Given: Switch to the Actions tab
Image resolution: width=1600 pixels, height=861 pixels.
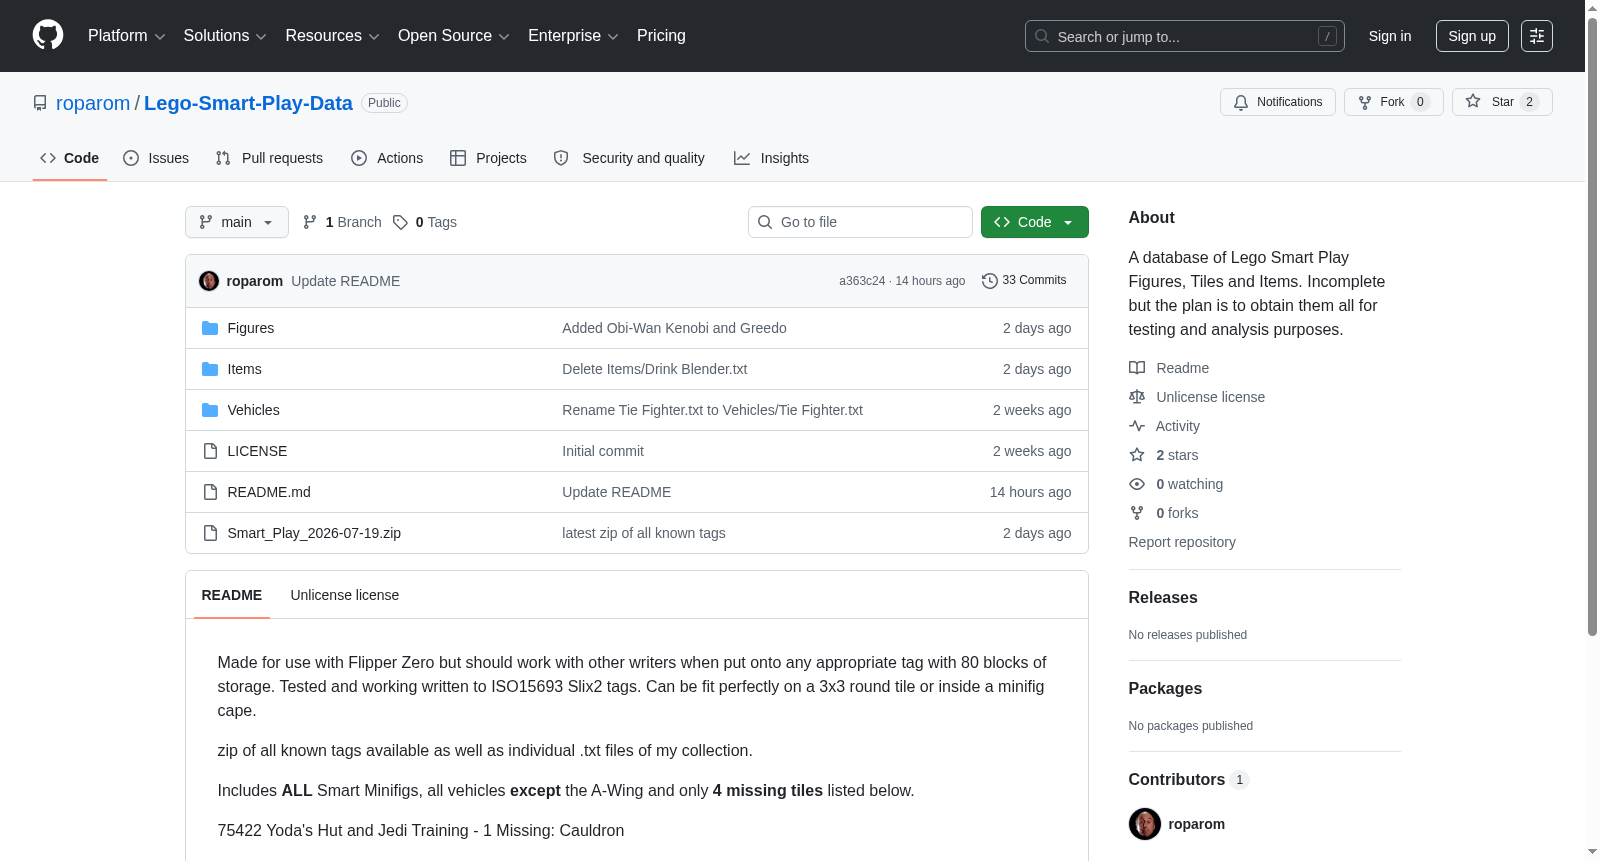Looking at the screenshot, I should pyautogui.click(x=387, y=158).
